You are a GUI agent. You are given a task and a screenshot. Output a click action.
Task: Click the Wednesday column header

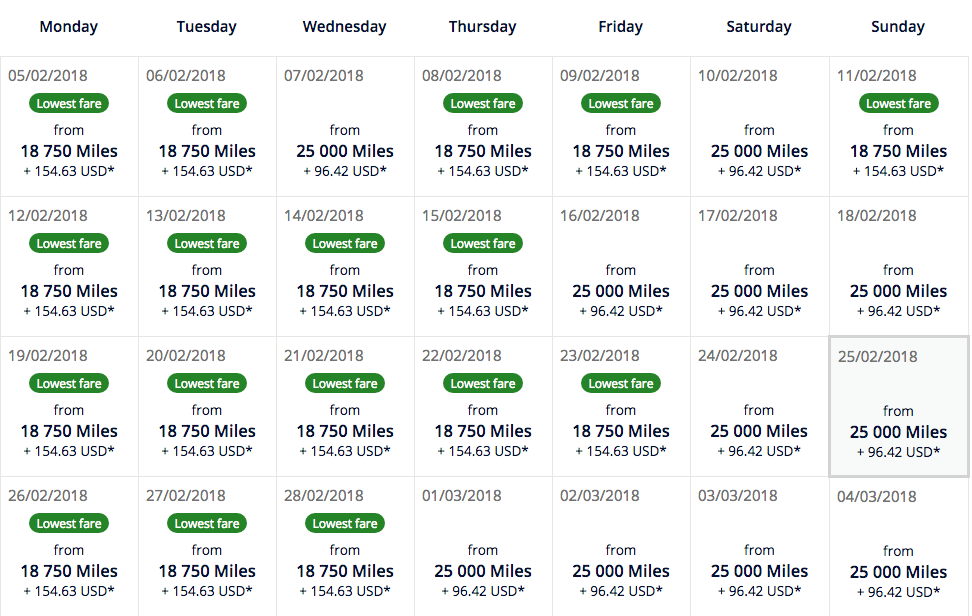click(345, 27)
